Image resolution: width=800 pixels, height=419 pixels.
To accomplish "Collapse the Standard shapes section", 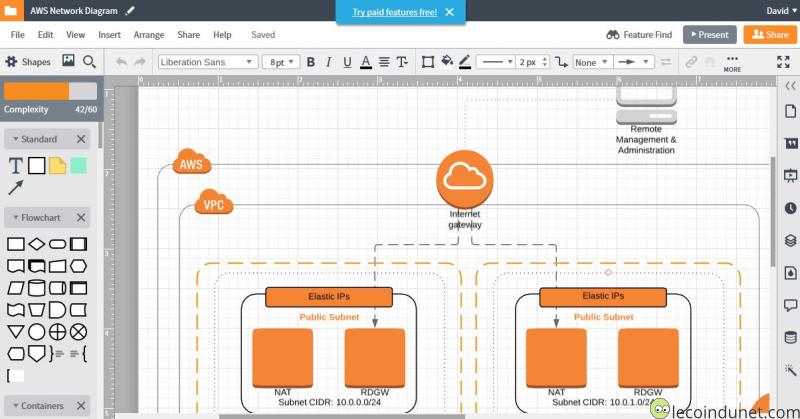I will [16, 139].
